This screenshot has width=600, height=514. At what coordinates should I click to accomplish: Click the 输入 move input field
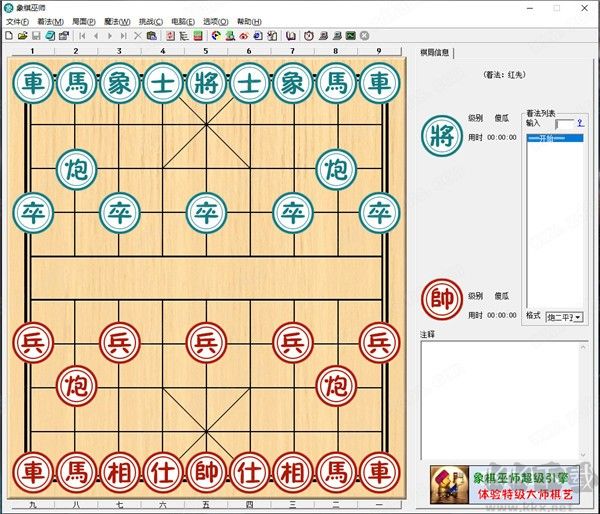click(563, 124)
